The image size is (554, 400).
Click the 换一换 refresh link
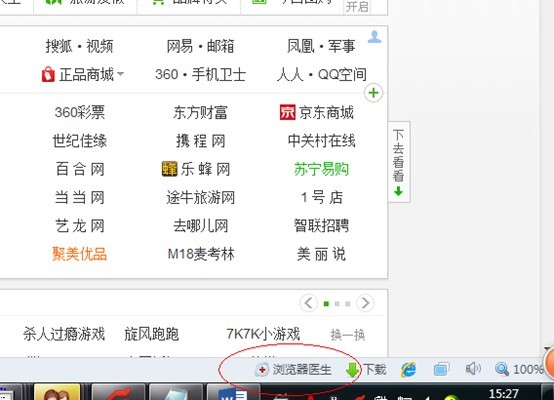(348, 335)
